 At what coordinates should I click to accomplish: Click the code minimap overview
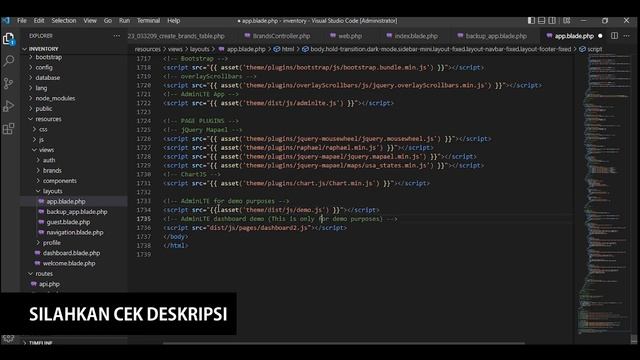pyautogui.click(x=604, y=195)
